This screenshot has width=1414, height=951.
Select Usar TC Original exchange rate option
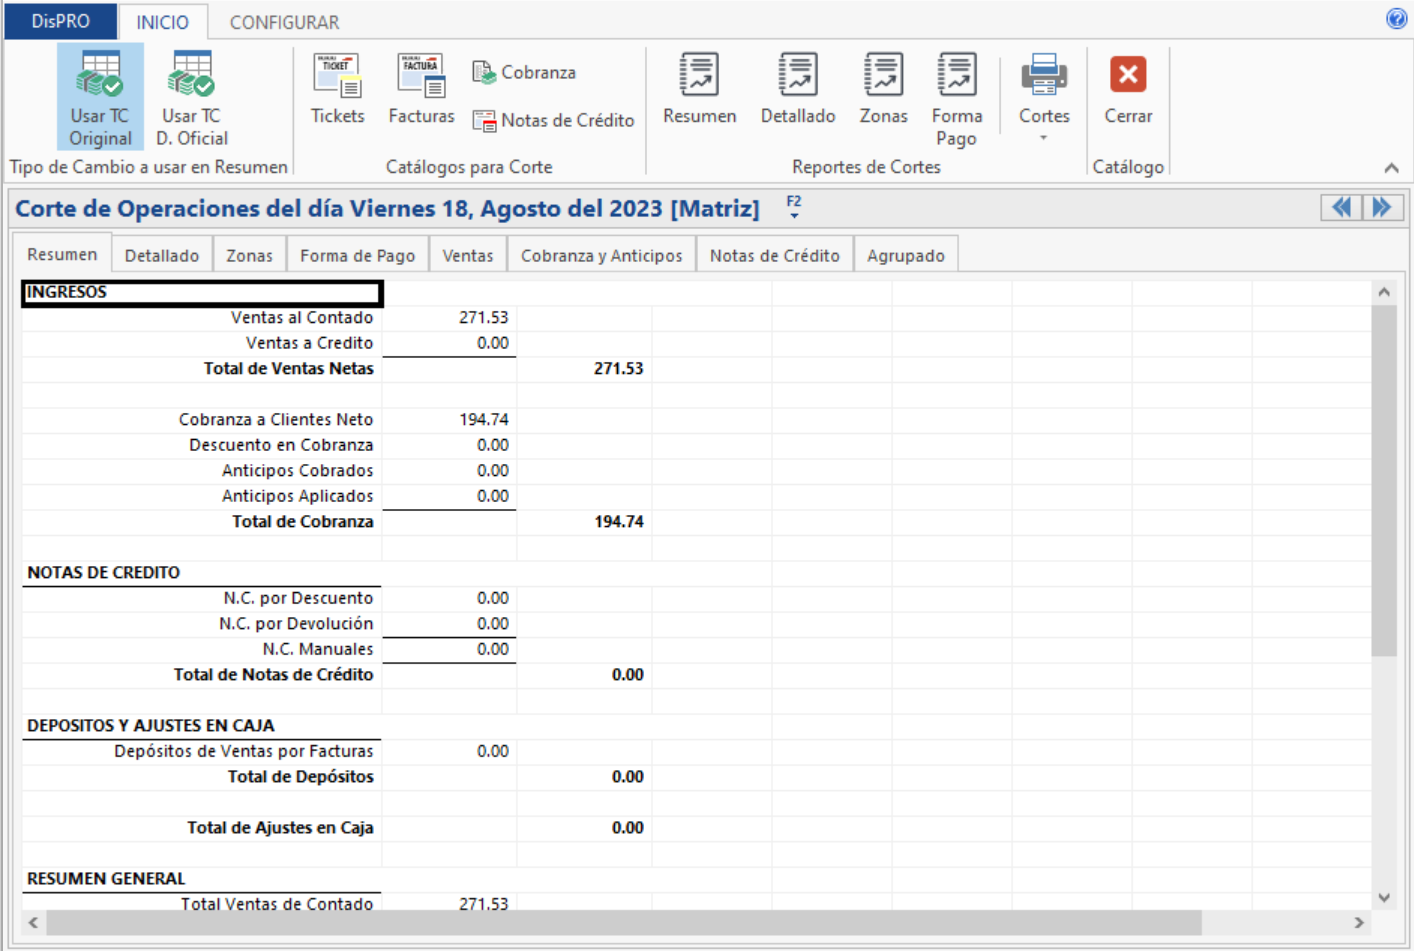[100, 98]
